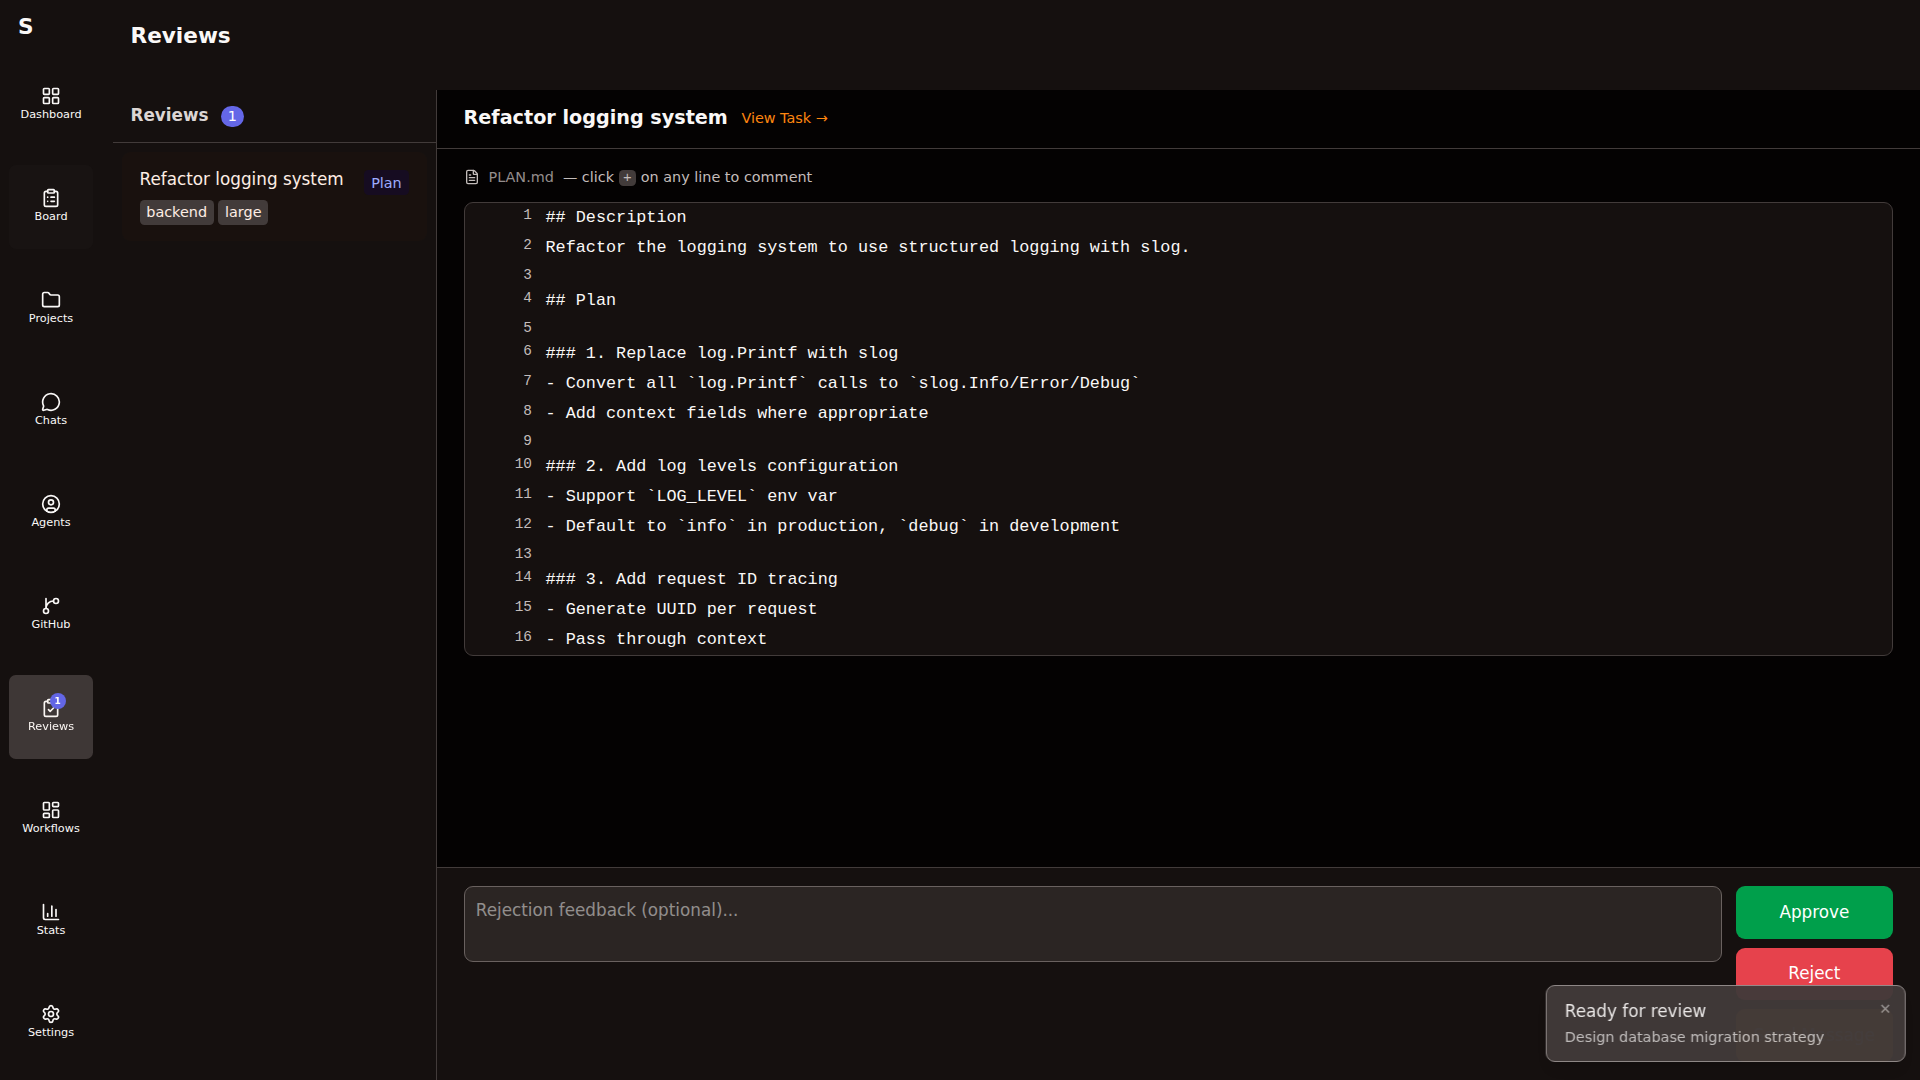Image resolution: width=1920 pixels, height=1080 pixels.
Task: Open the Agents icon in sidebar
Action: 51,511
